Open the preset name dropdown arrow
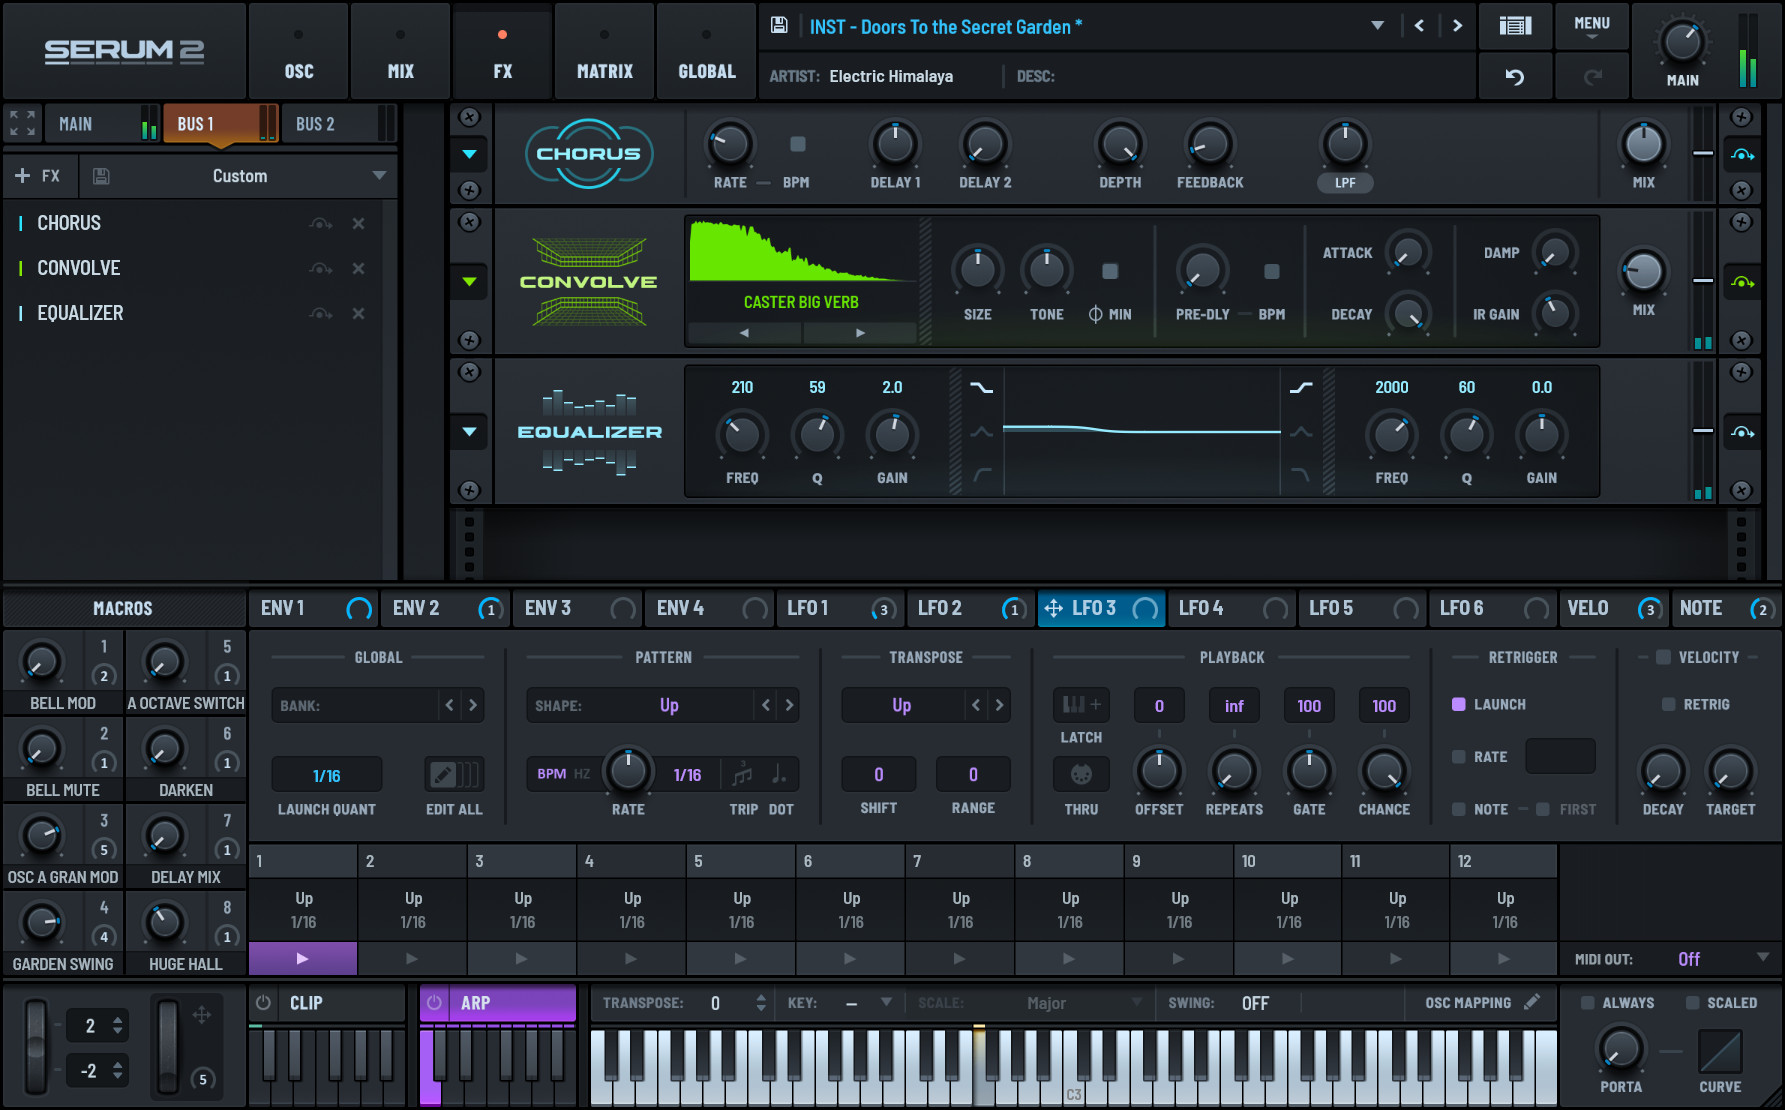 [x=1378, y=26]
